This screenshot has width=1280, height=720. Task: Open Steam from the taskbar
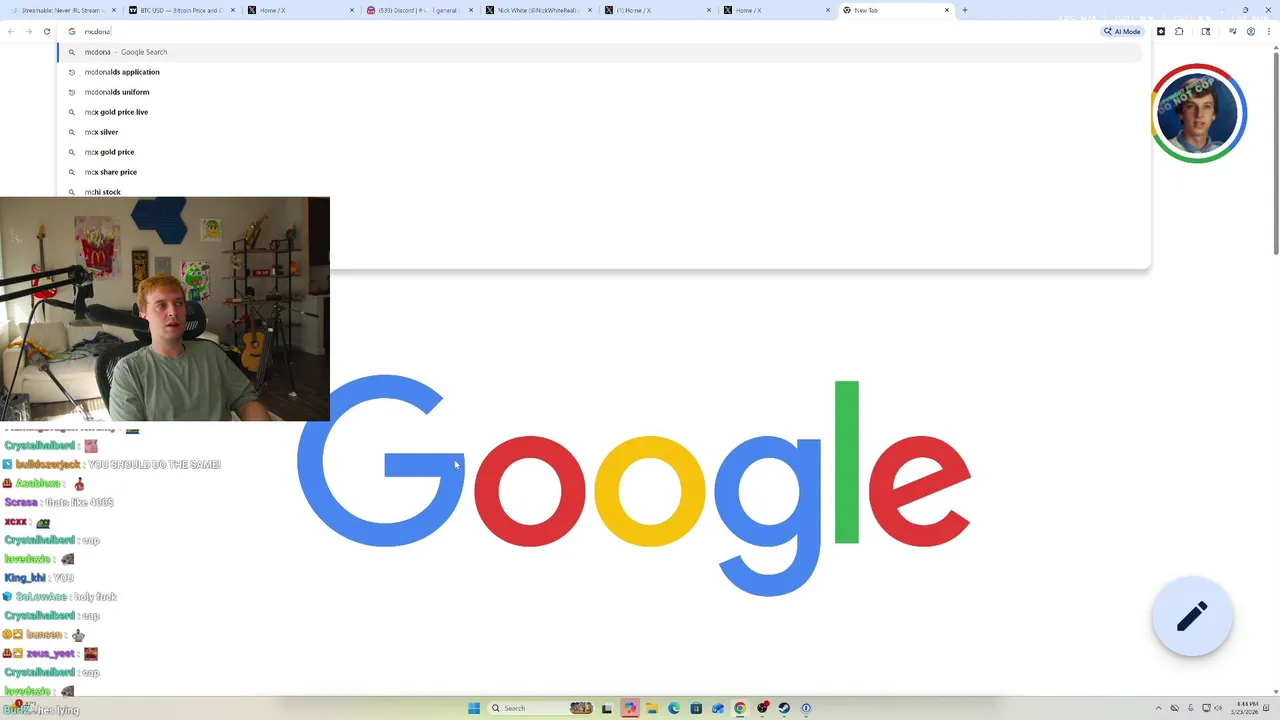click(x=784, y=708)
